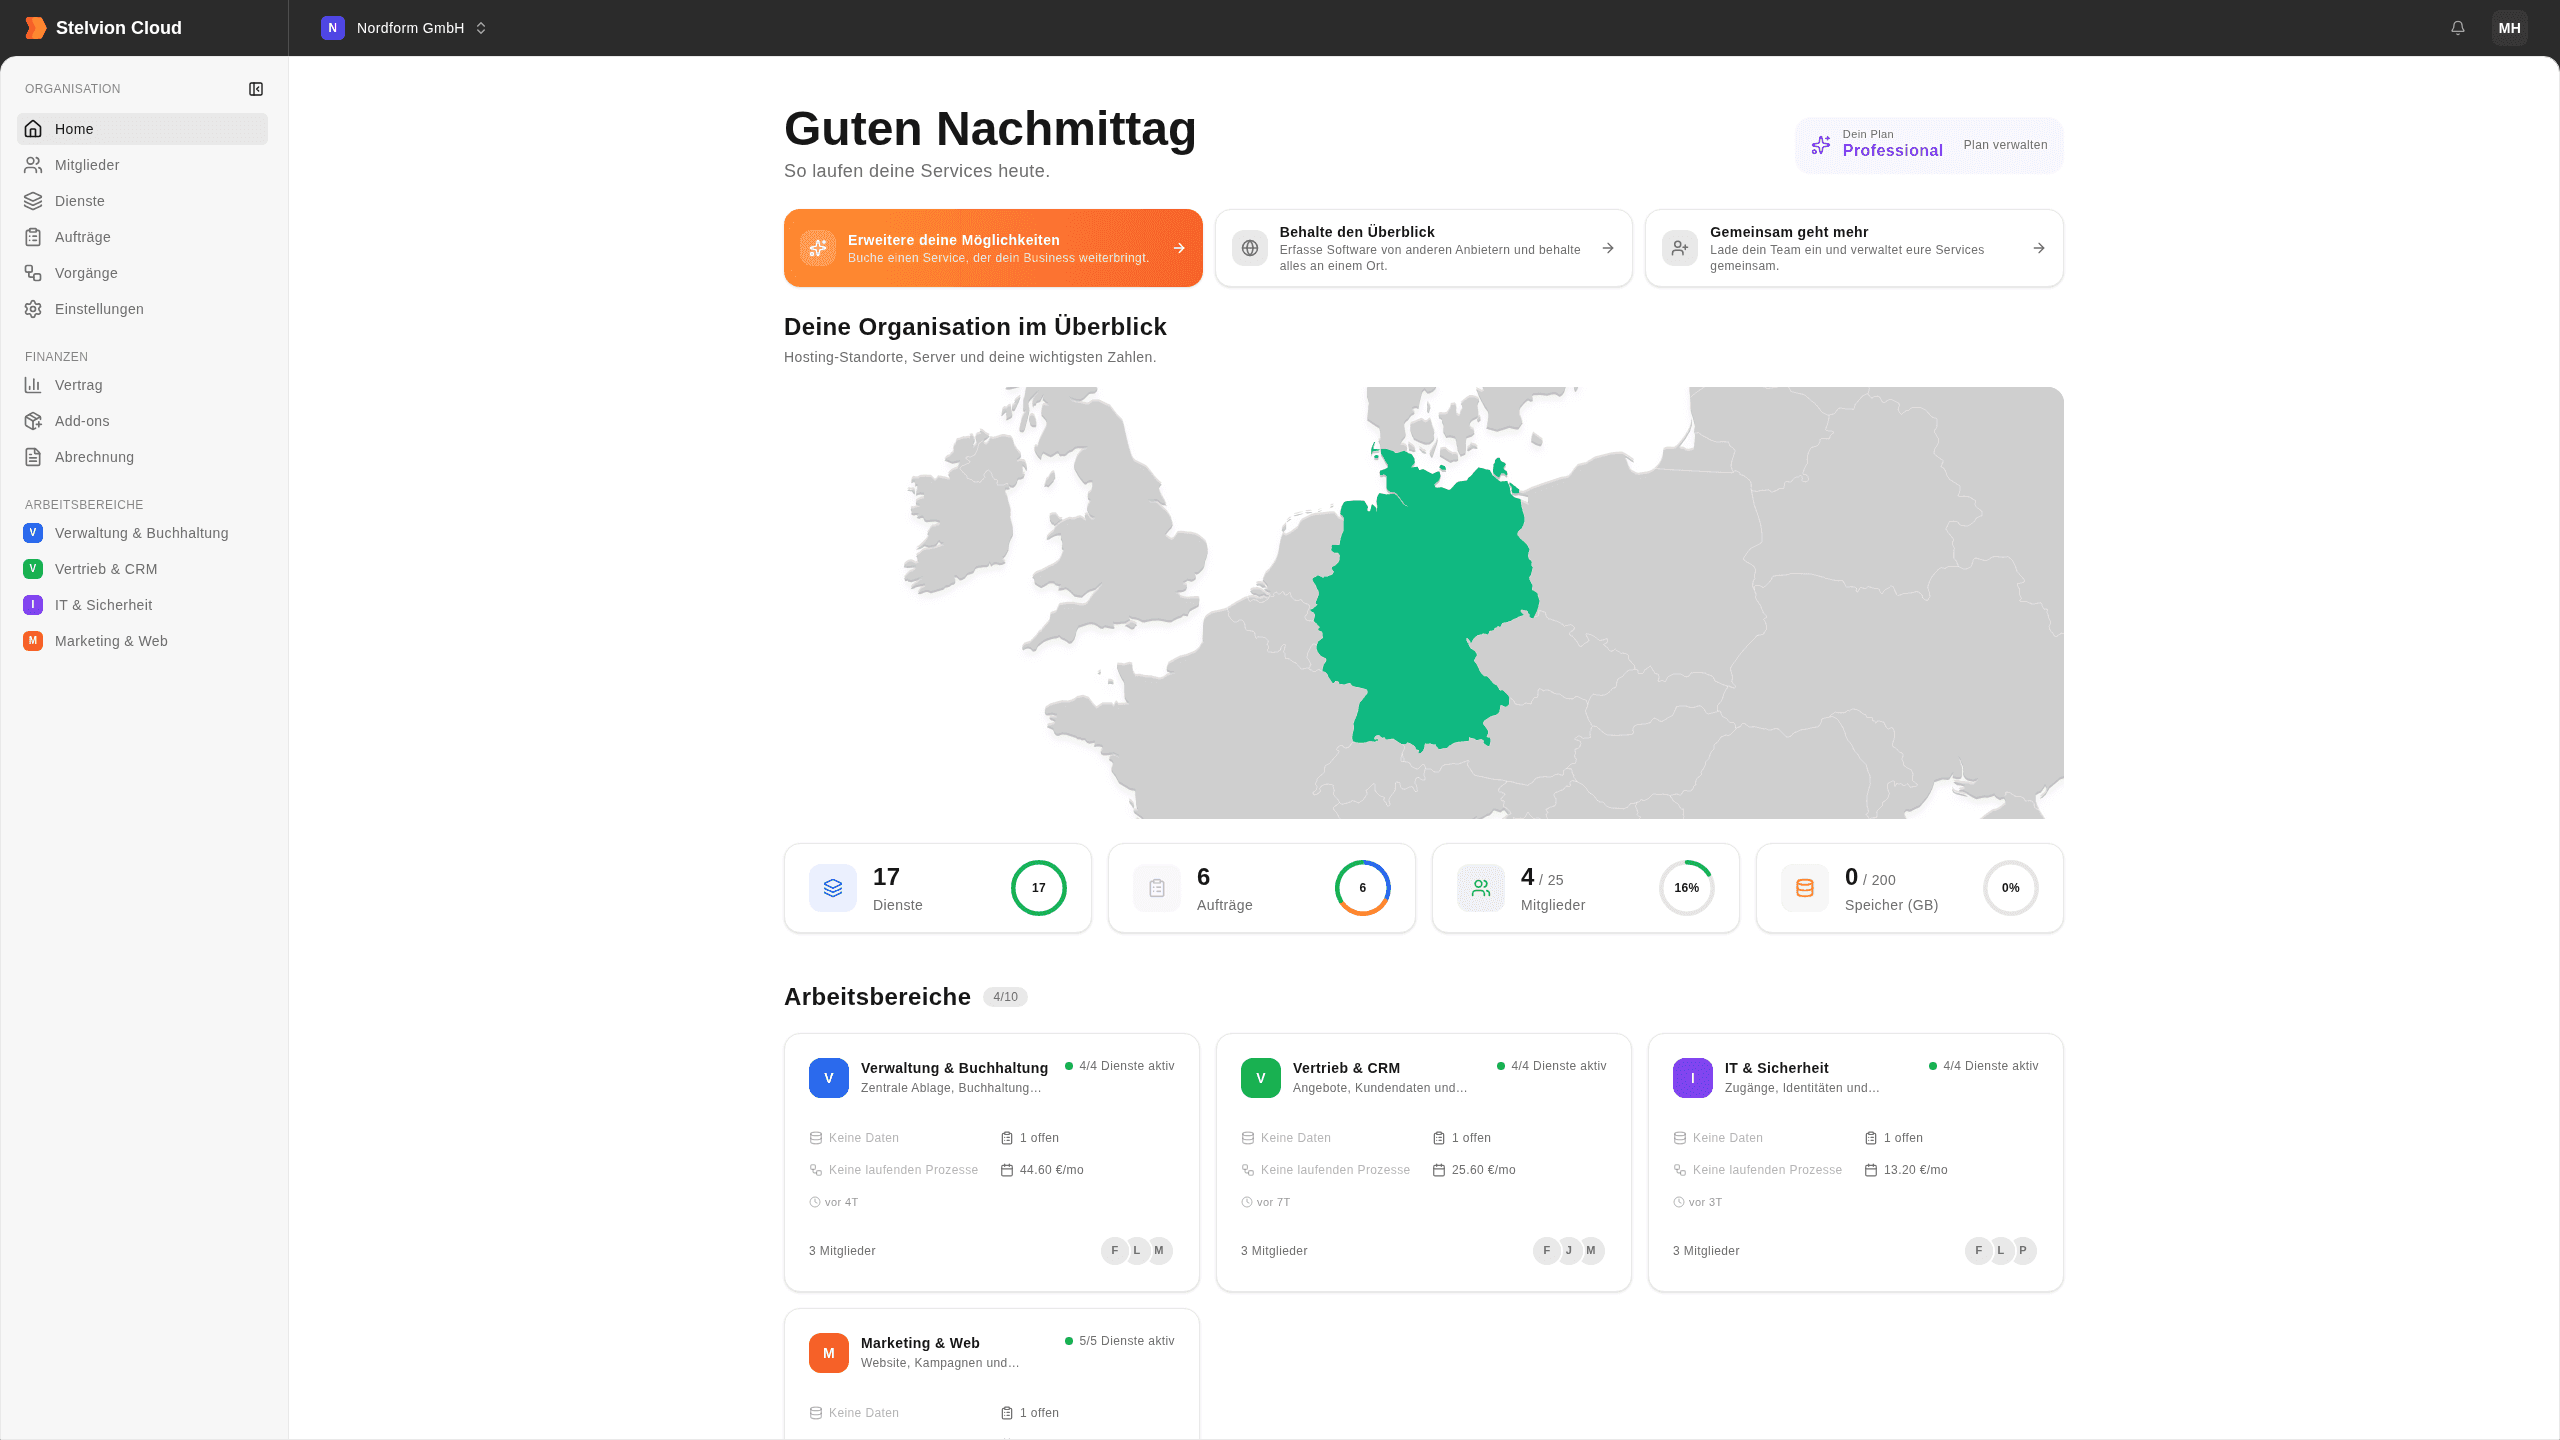Click the 5/5 Dienste aktiv status on Marketing card
The height and width of the screenshot is (1440, 2560).
pos(1120,1341)
